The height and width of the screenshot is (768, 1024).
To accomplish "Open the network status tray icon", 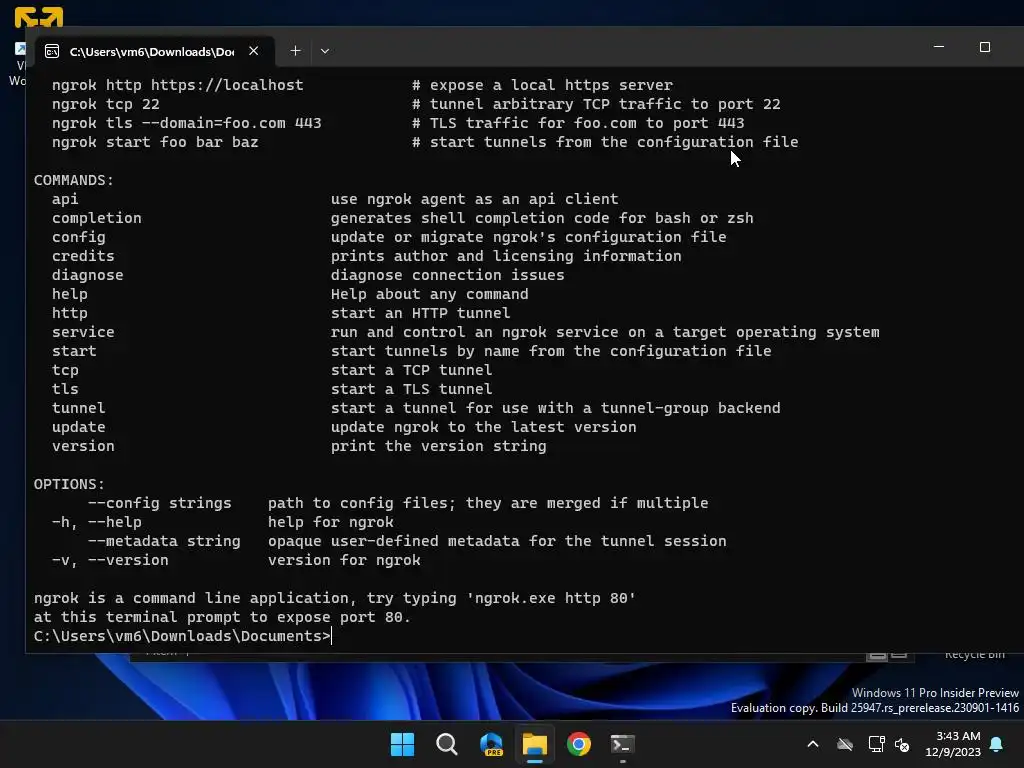I will (876, 744).
